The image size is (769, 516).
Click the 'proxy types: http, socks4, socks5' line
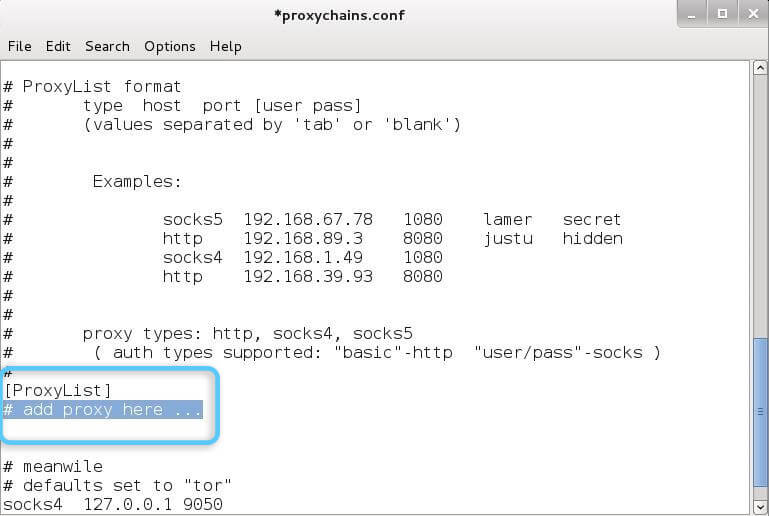click(x=248, y=334)
